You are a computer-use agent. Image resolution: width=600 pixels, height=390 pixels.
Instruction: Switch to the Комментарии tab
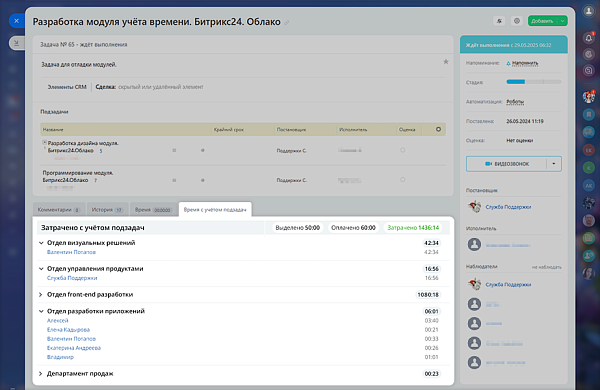click(59, 210)
